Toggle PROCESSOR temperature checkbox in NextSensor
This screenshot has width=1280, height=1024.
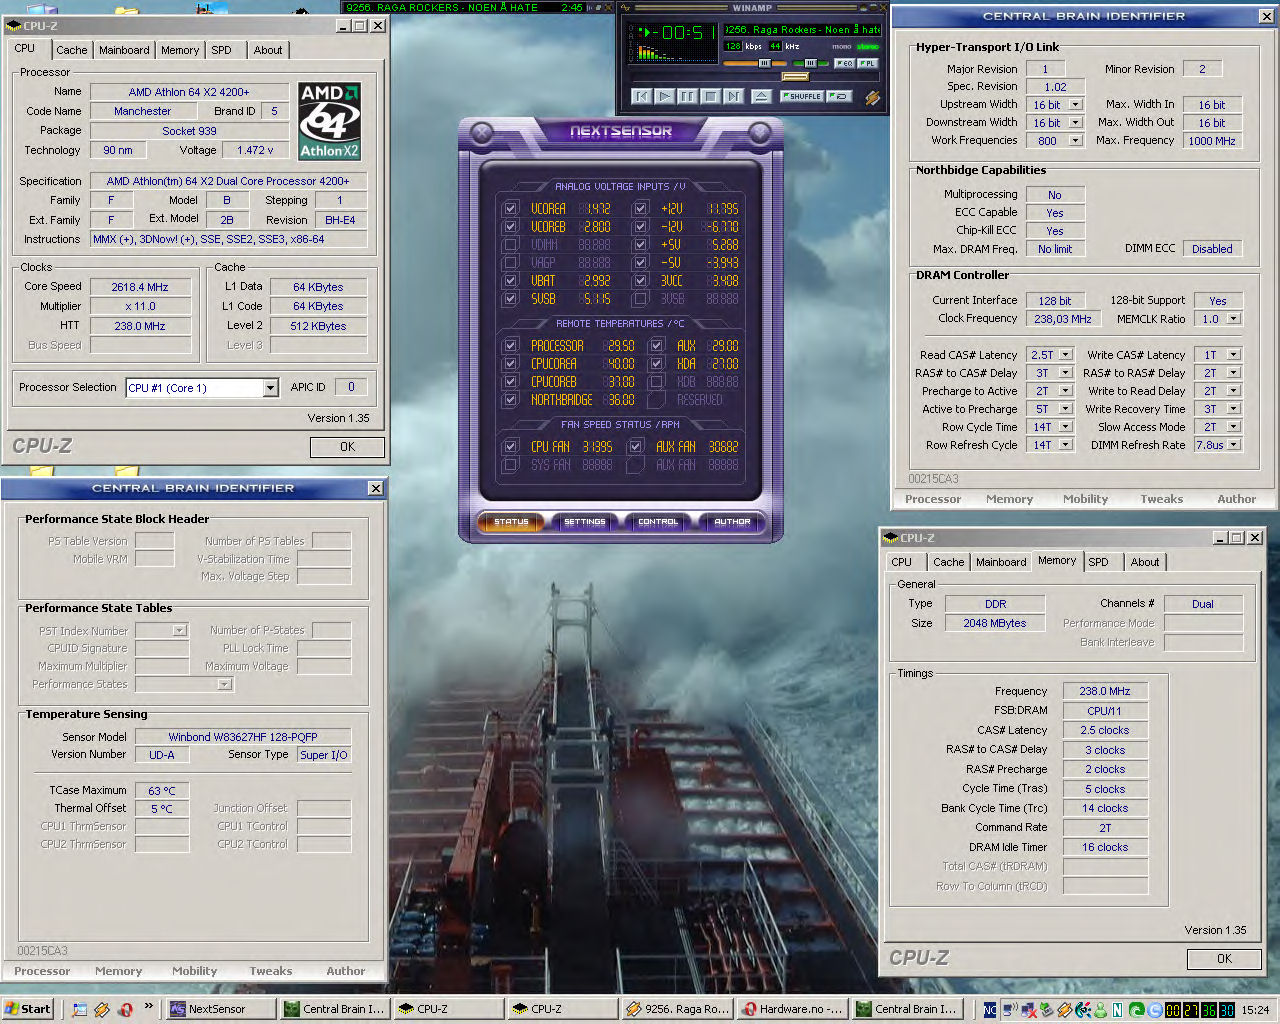511,346
